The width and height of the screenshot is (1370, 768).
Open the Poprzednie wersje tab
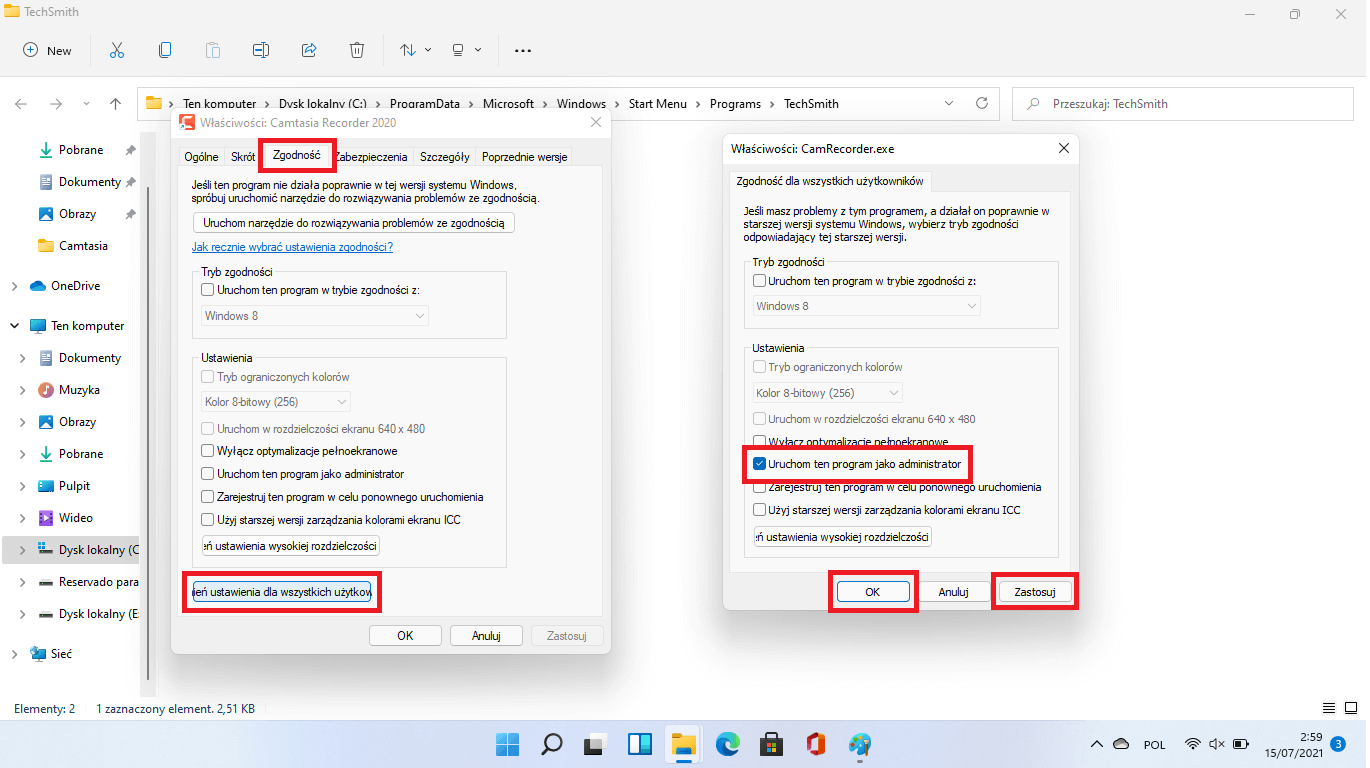[x=525, y=157]
